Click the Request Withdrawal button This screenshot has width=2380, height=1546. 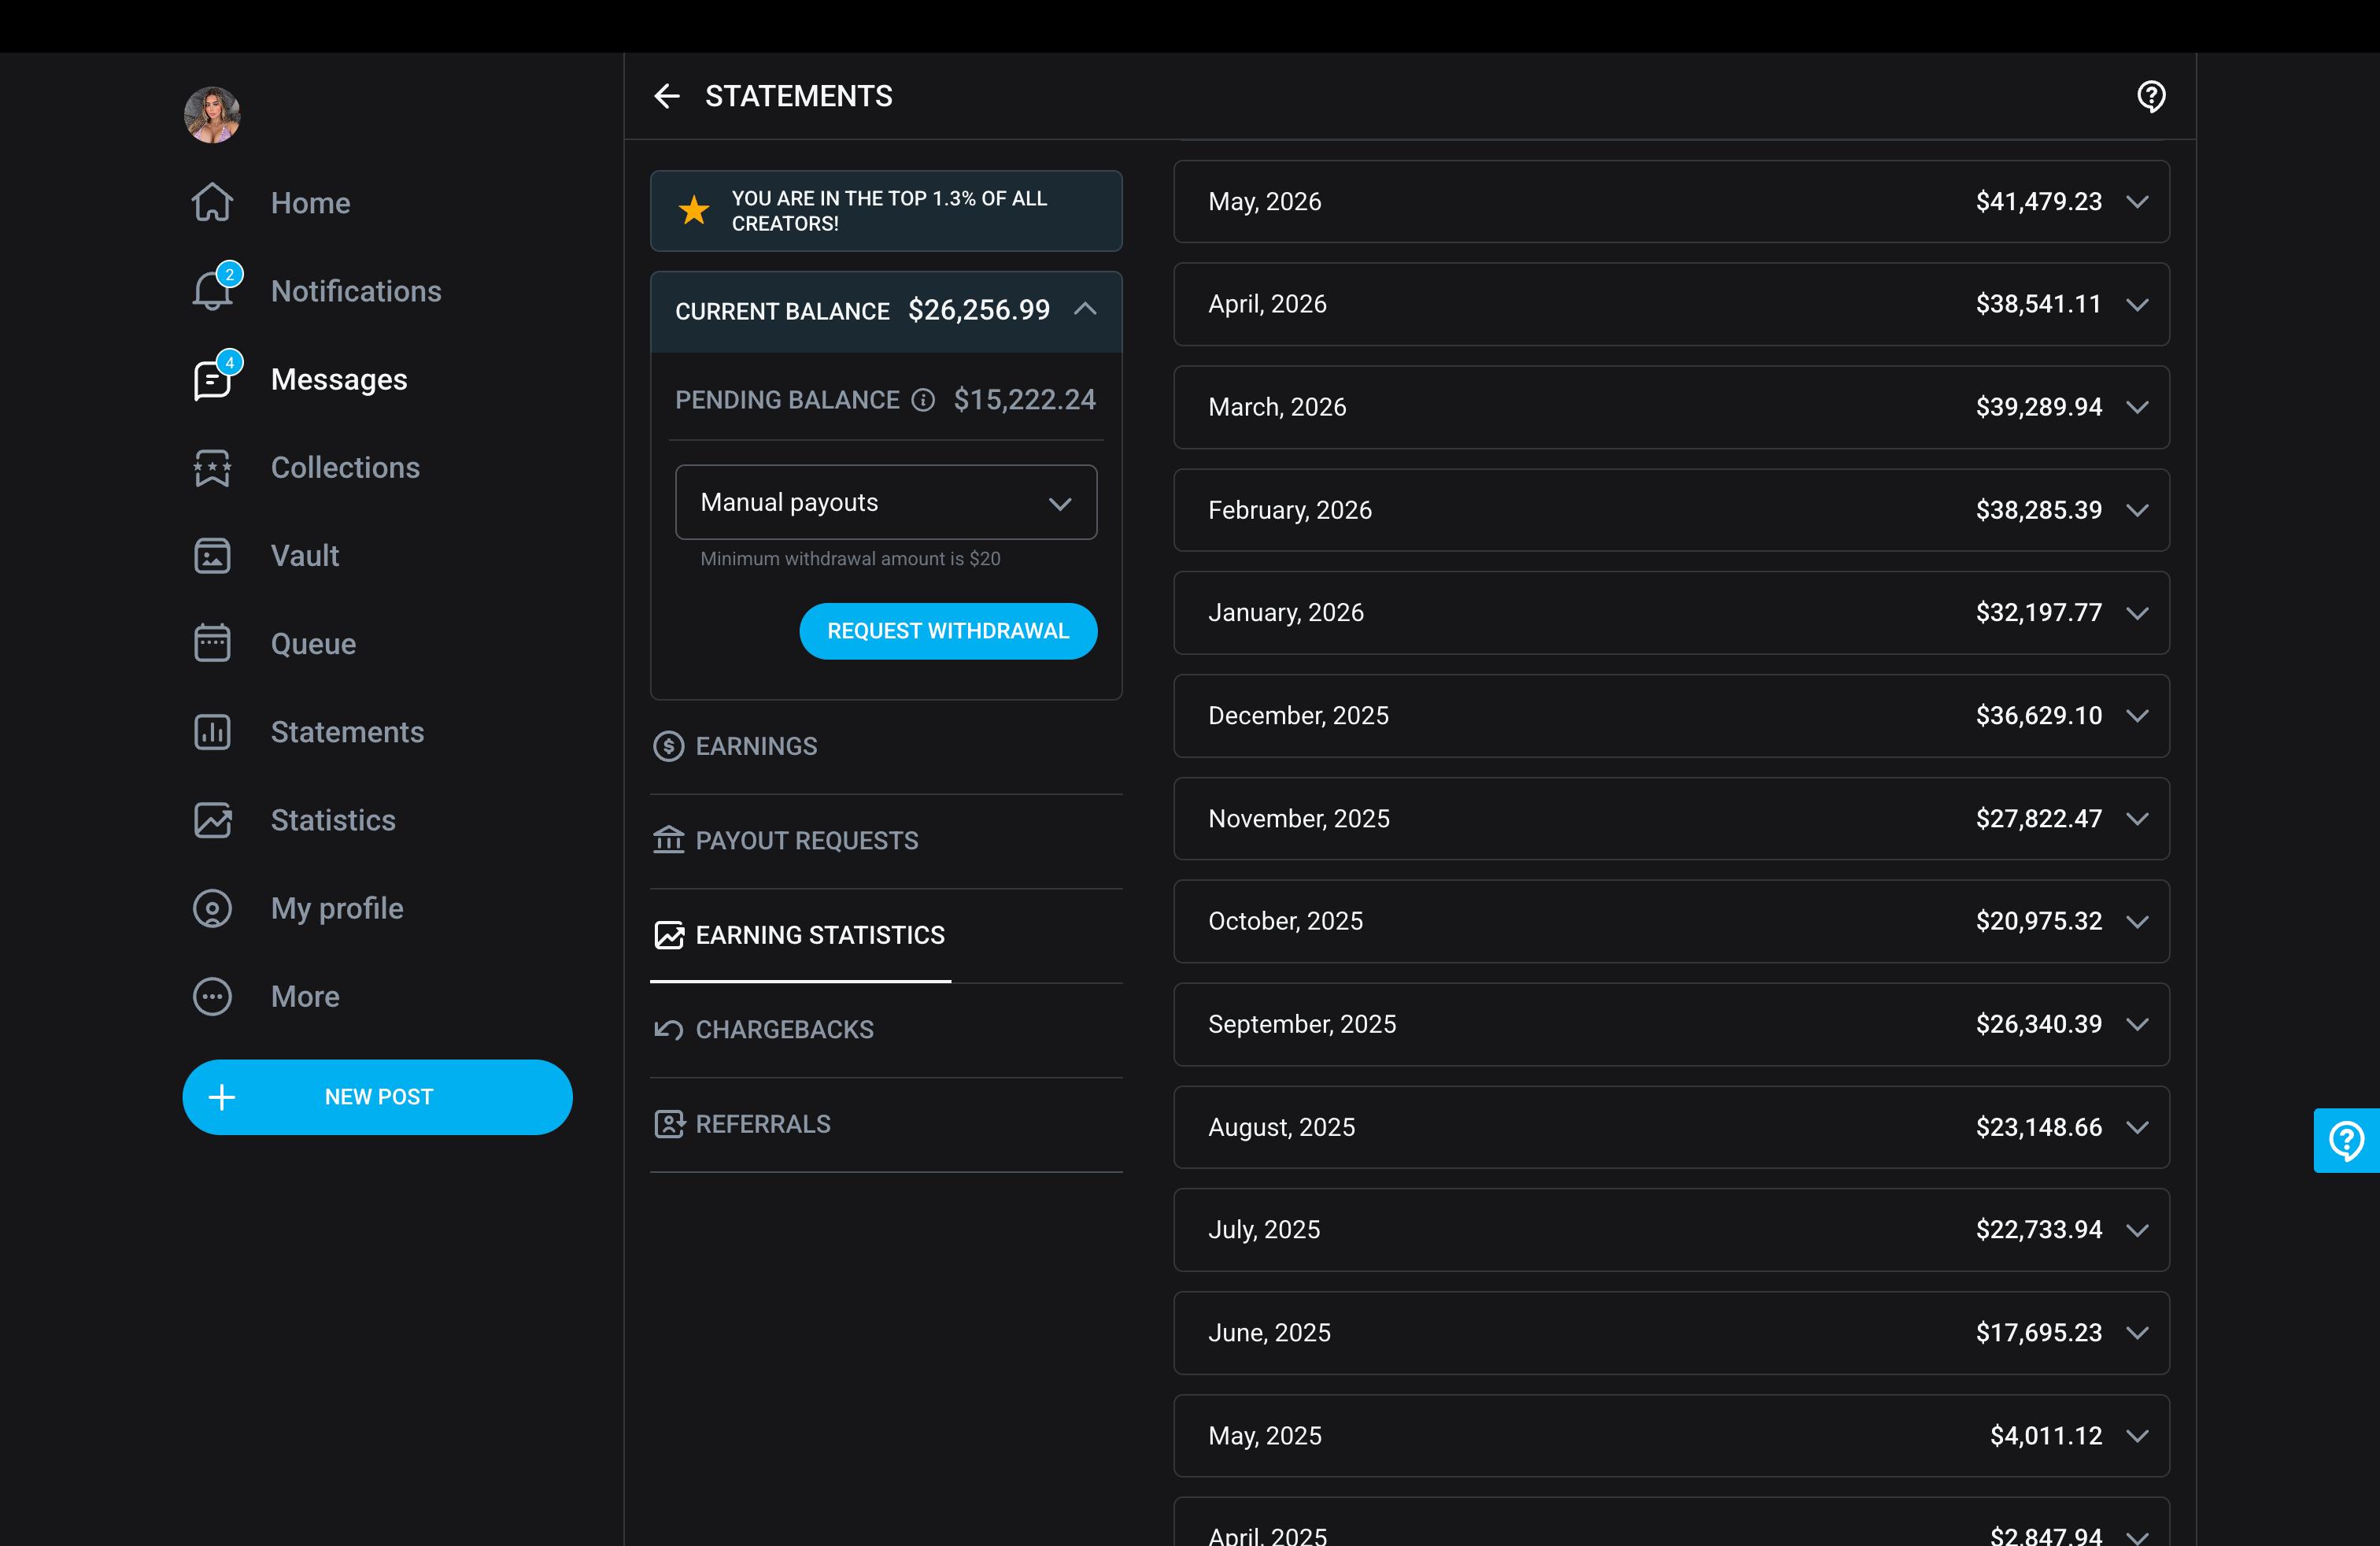948,631
